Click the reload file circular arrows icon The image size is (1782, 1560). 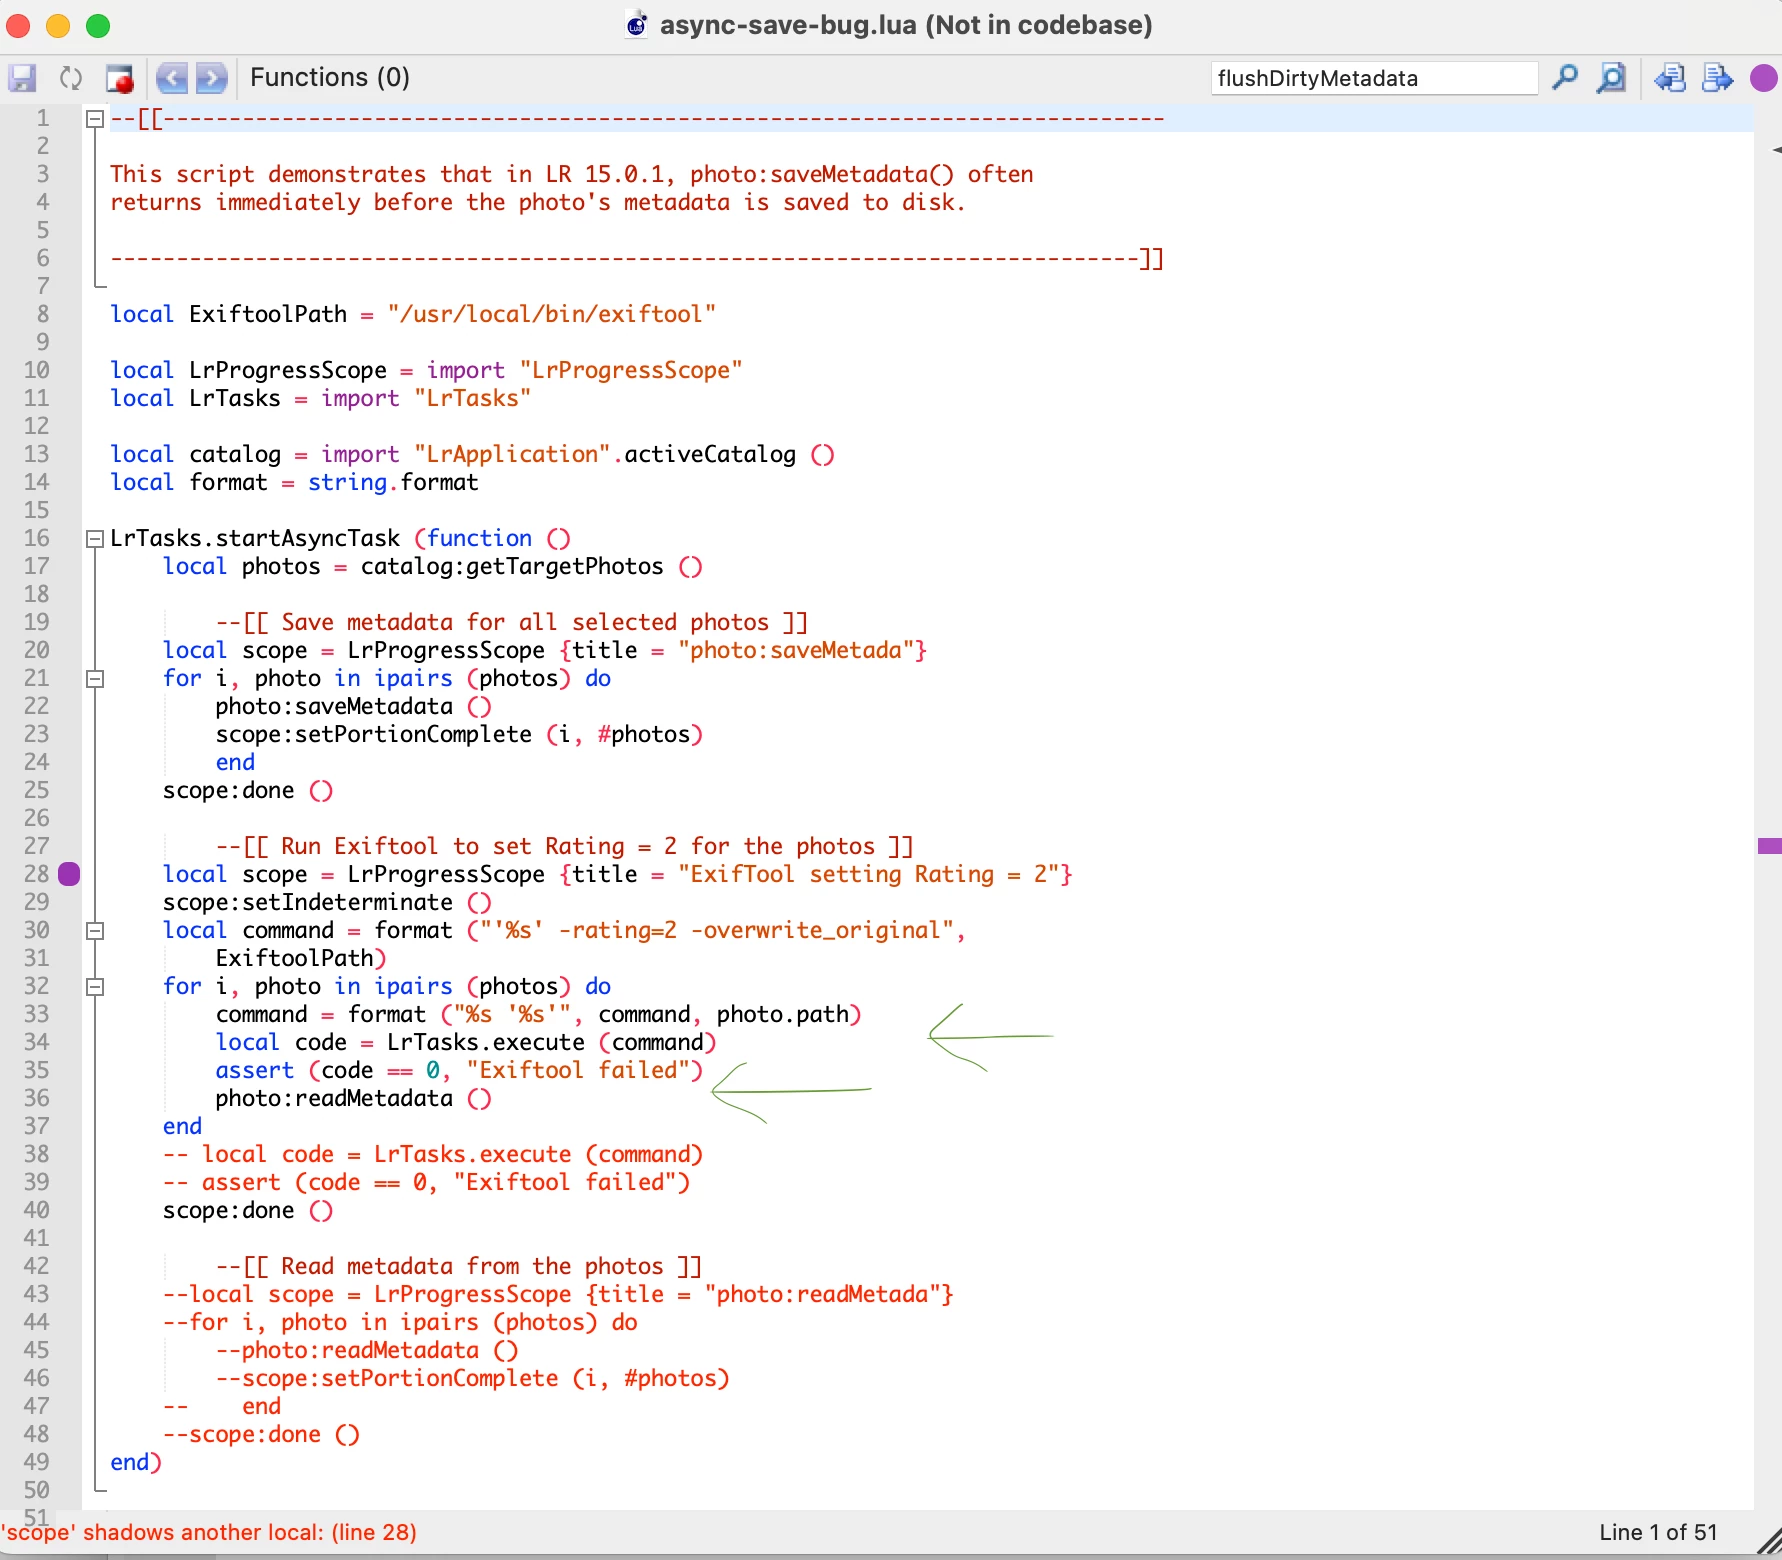click(x=71, y=78)
